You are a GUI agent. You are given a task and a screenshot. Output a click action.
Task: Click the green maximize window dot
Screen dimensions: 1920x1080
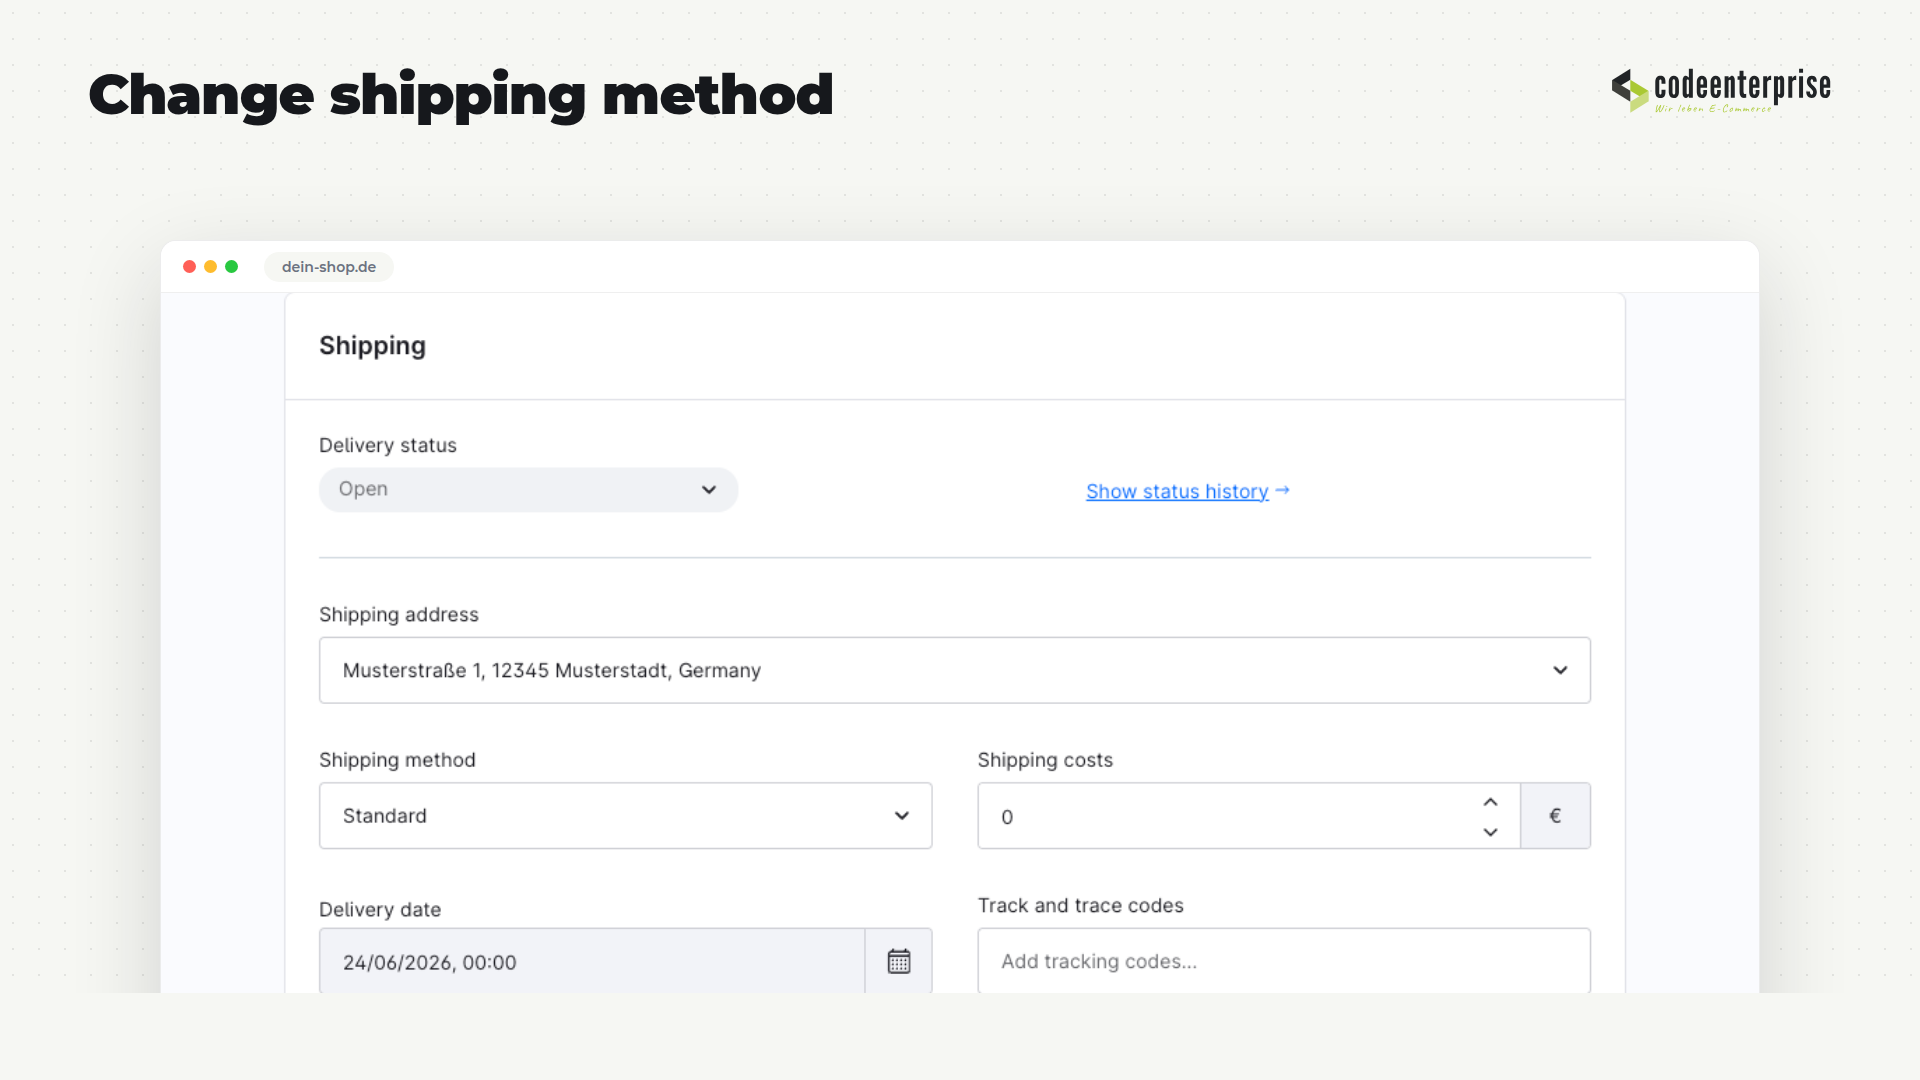[232, 267]
